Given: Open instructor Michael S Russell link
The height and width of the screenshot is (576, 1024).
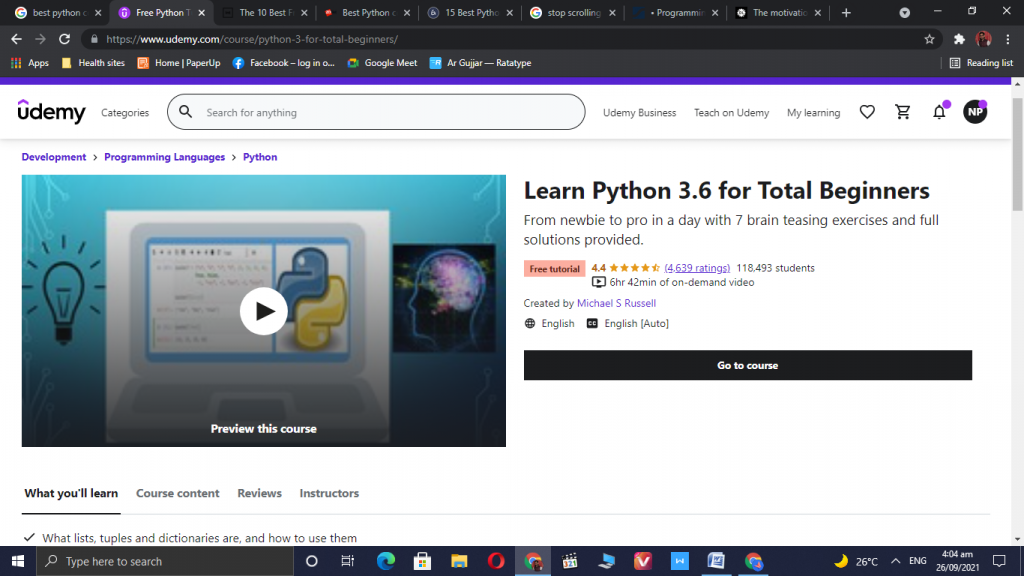Looking at the screenshot, I should tap(616, 303).
